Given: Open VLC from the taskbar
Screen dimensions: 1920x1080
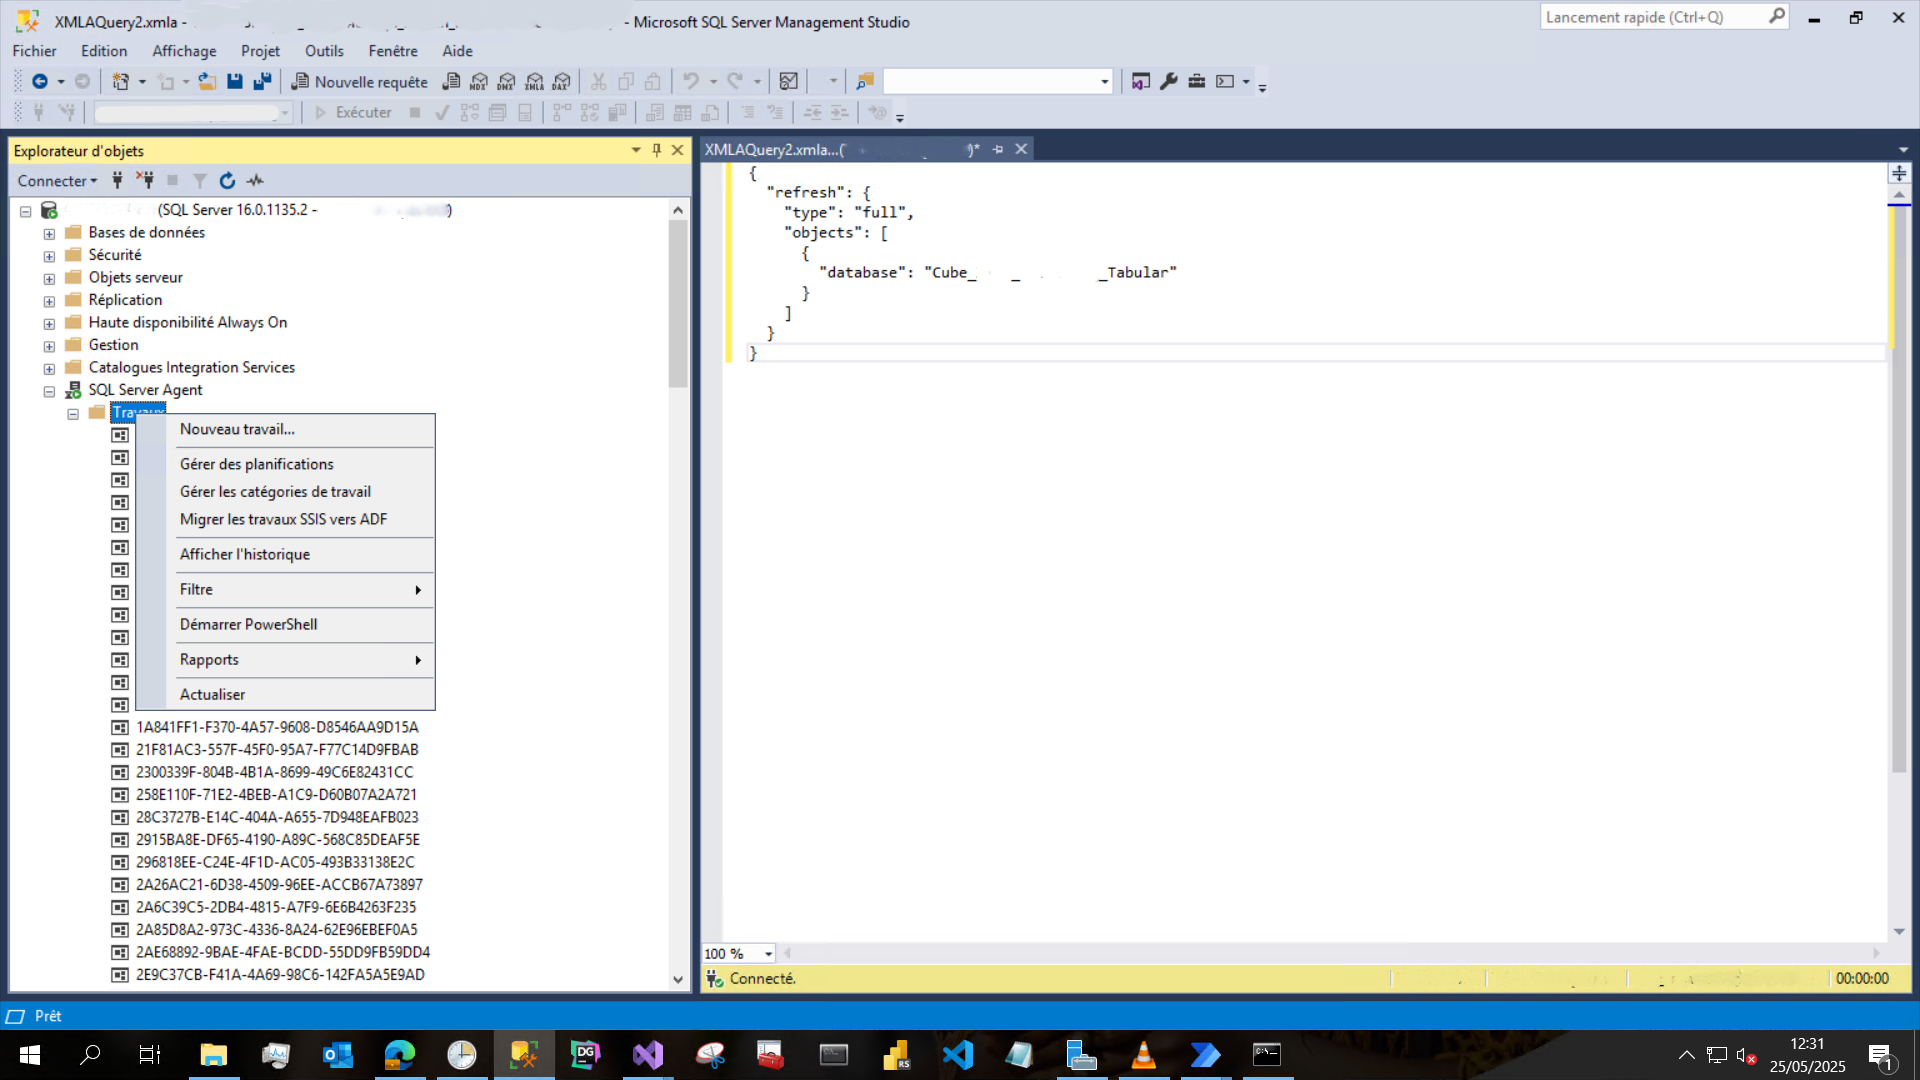Looking at the screenshot, I should pos(1144,1055).
